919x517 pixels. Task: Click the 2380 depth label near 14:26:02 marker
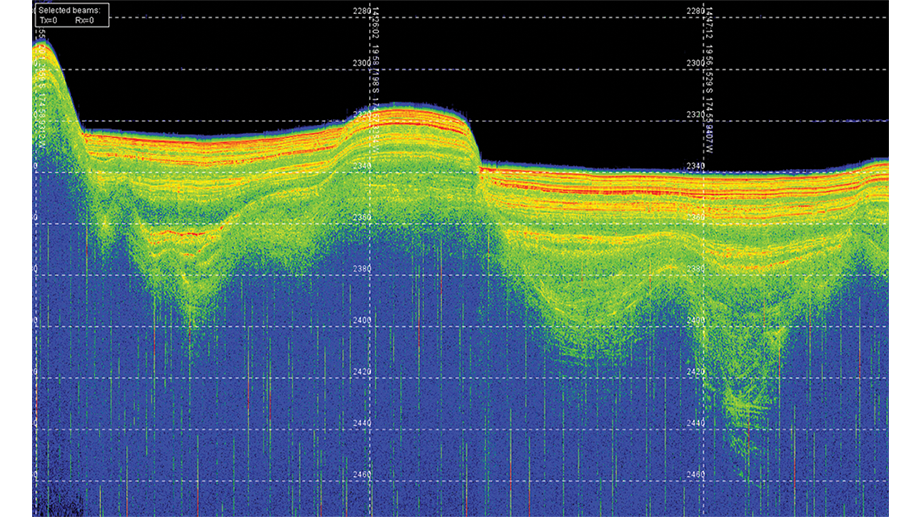(x=362, y=269)
